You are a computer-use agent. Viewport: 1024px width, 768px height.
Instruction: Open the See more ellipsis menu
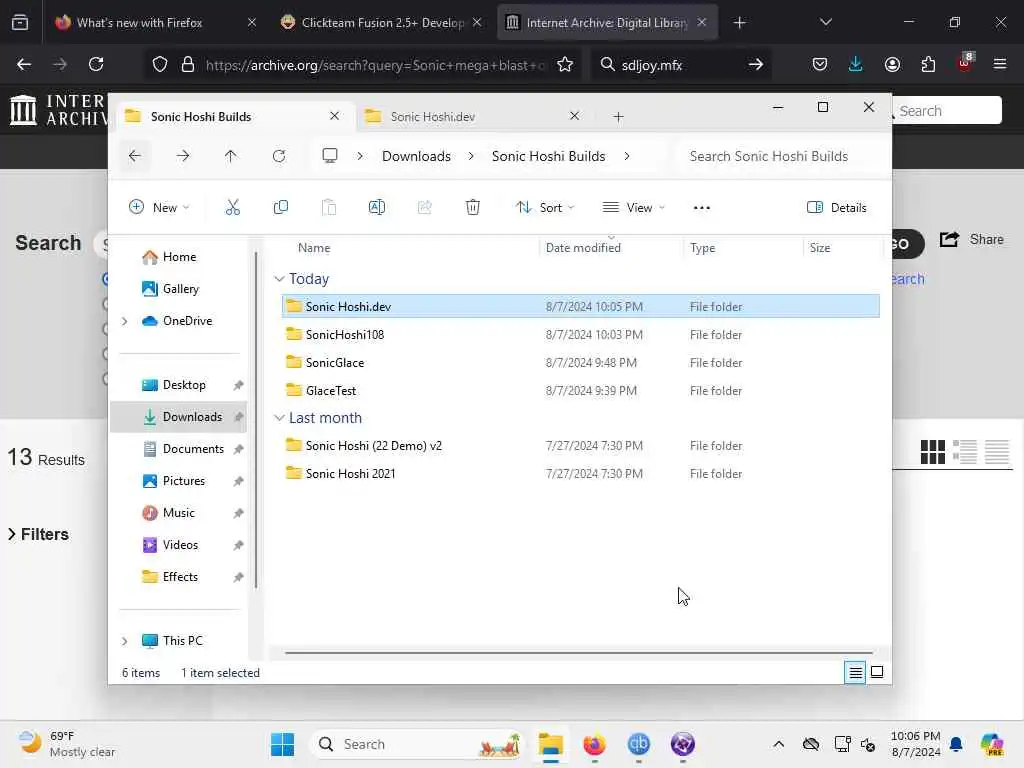[x=701, y=208]
